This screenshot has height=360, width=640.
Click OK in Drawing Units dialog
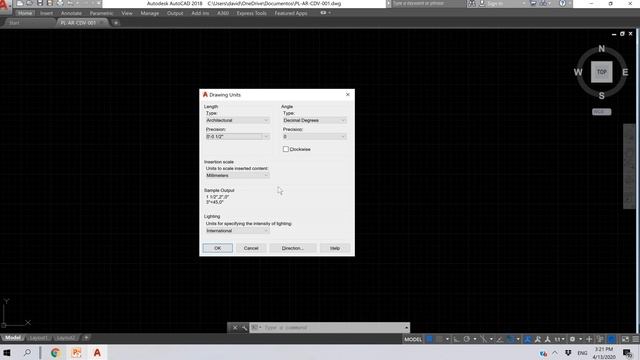pyautogui.click(x=218, y=248)
